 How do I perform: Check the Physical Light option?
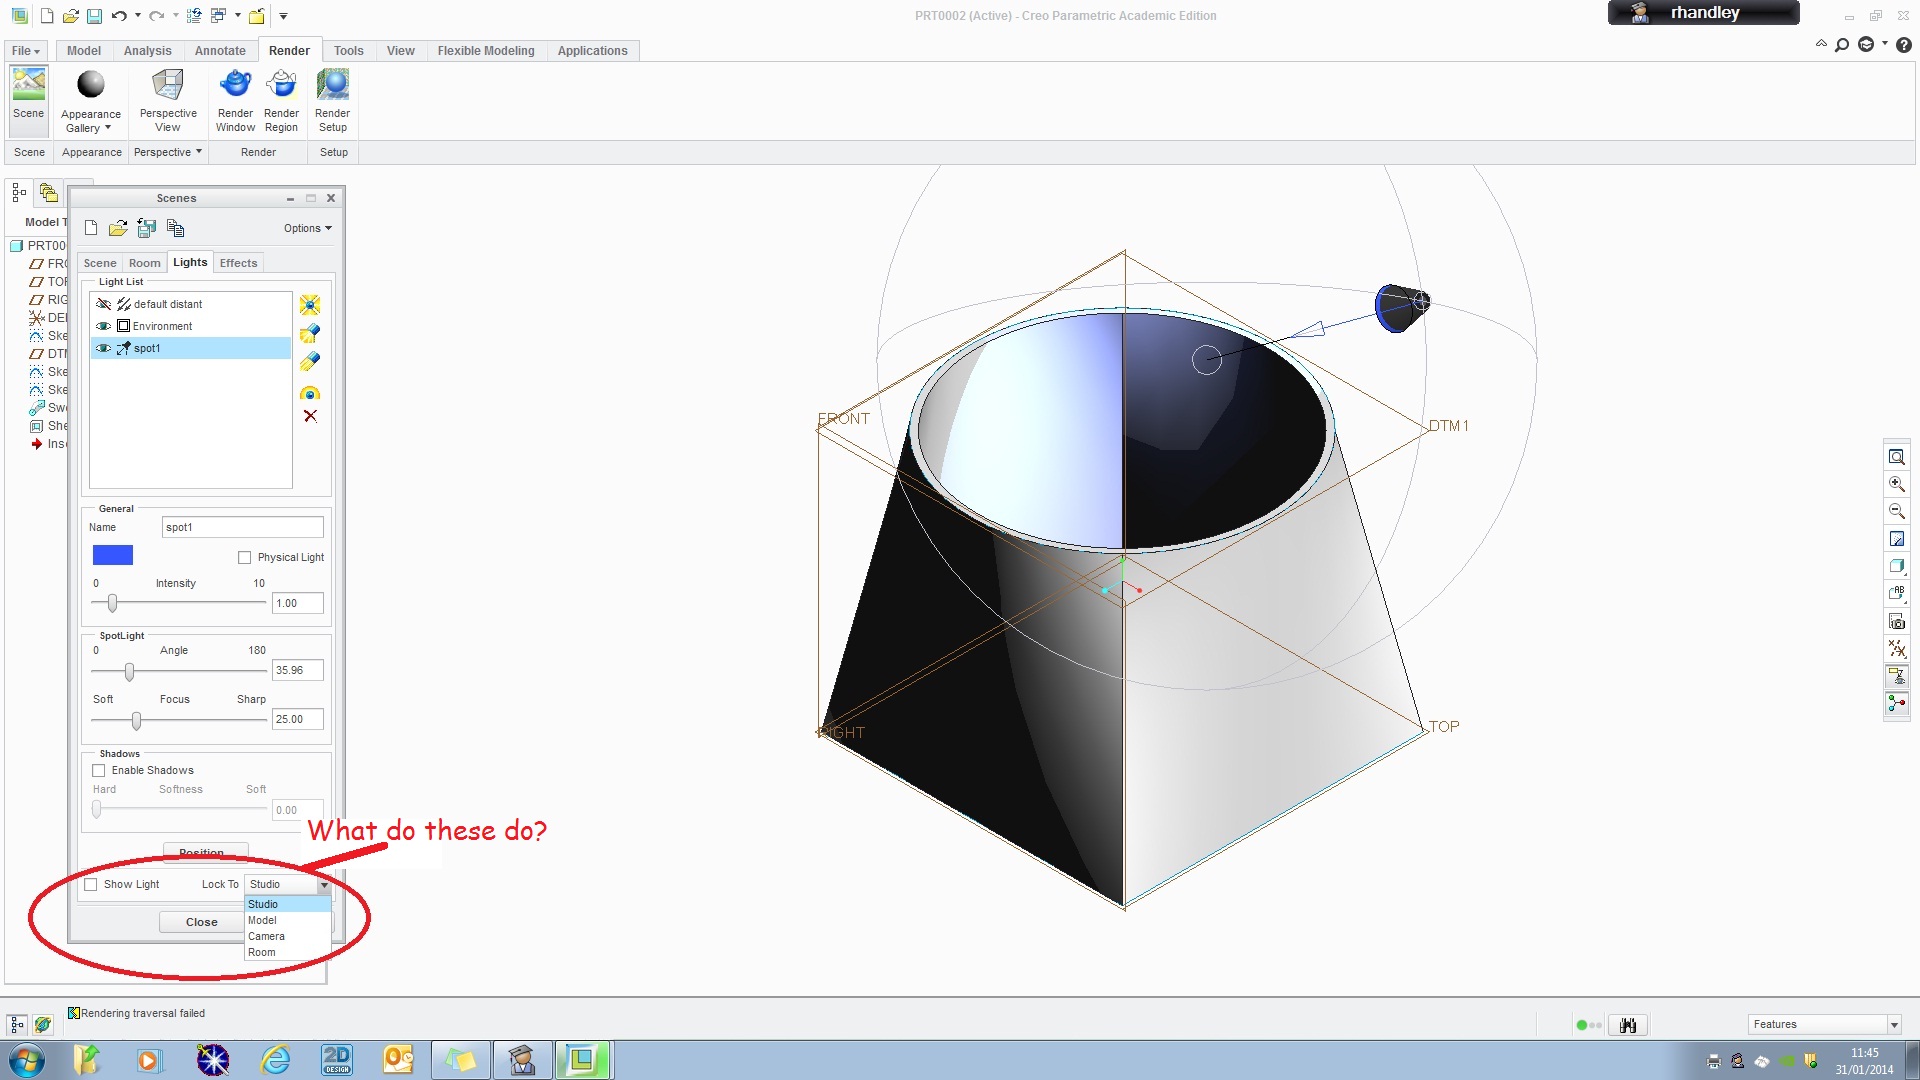[244, 557]
